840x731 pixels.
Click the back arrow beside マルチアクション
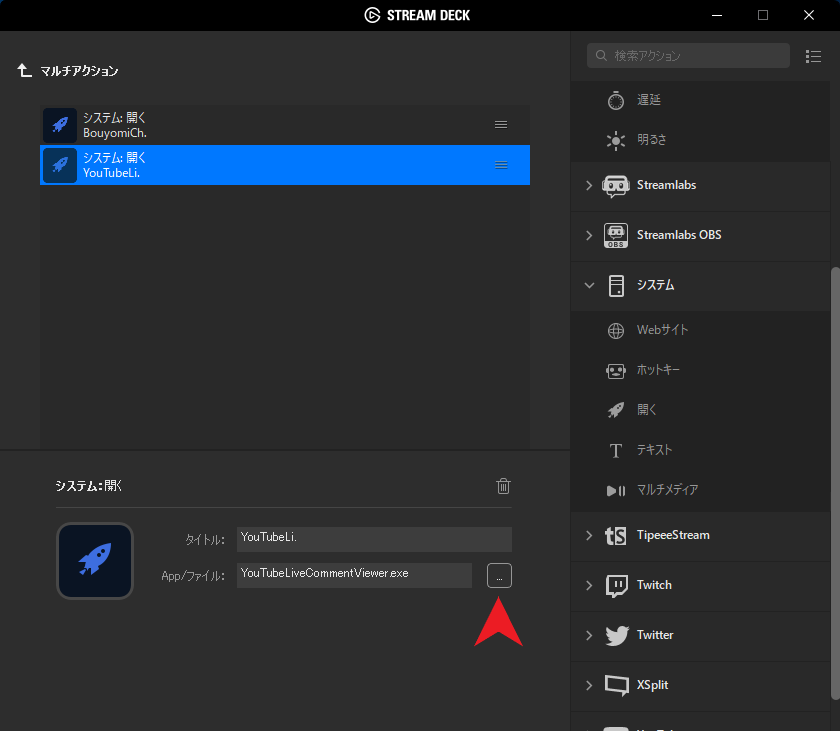(x=24, y=70)
